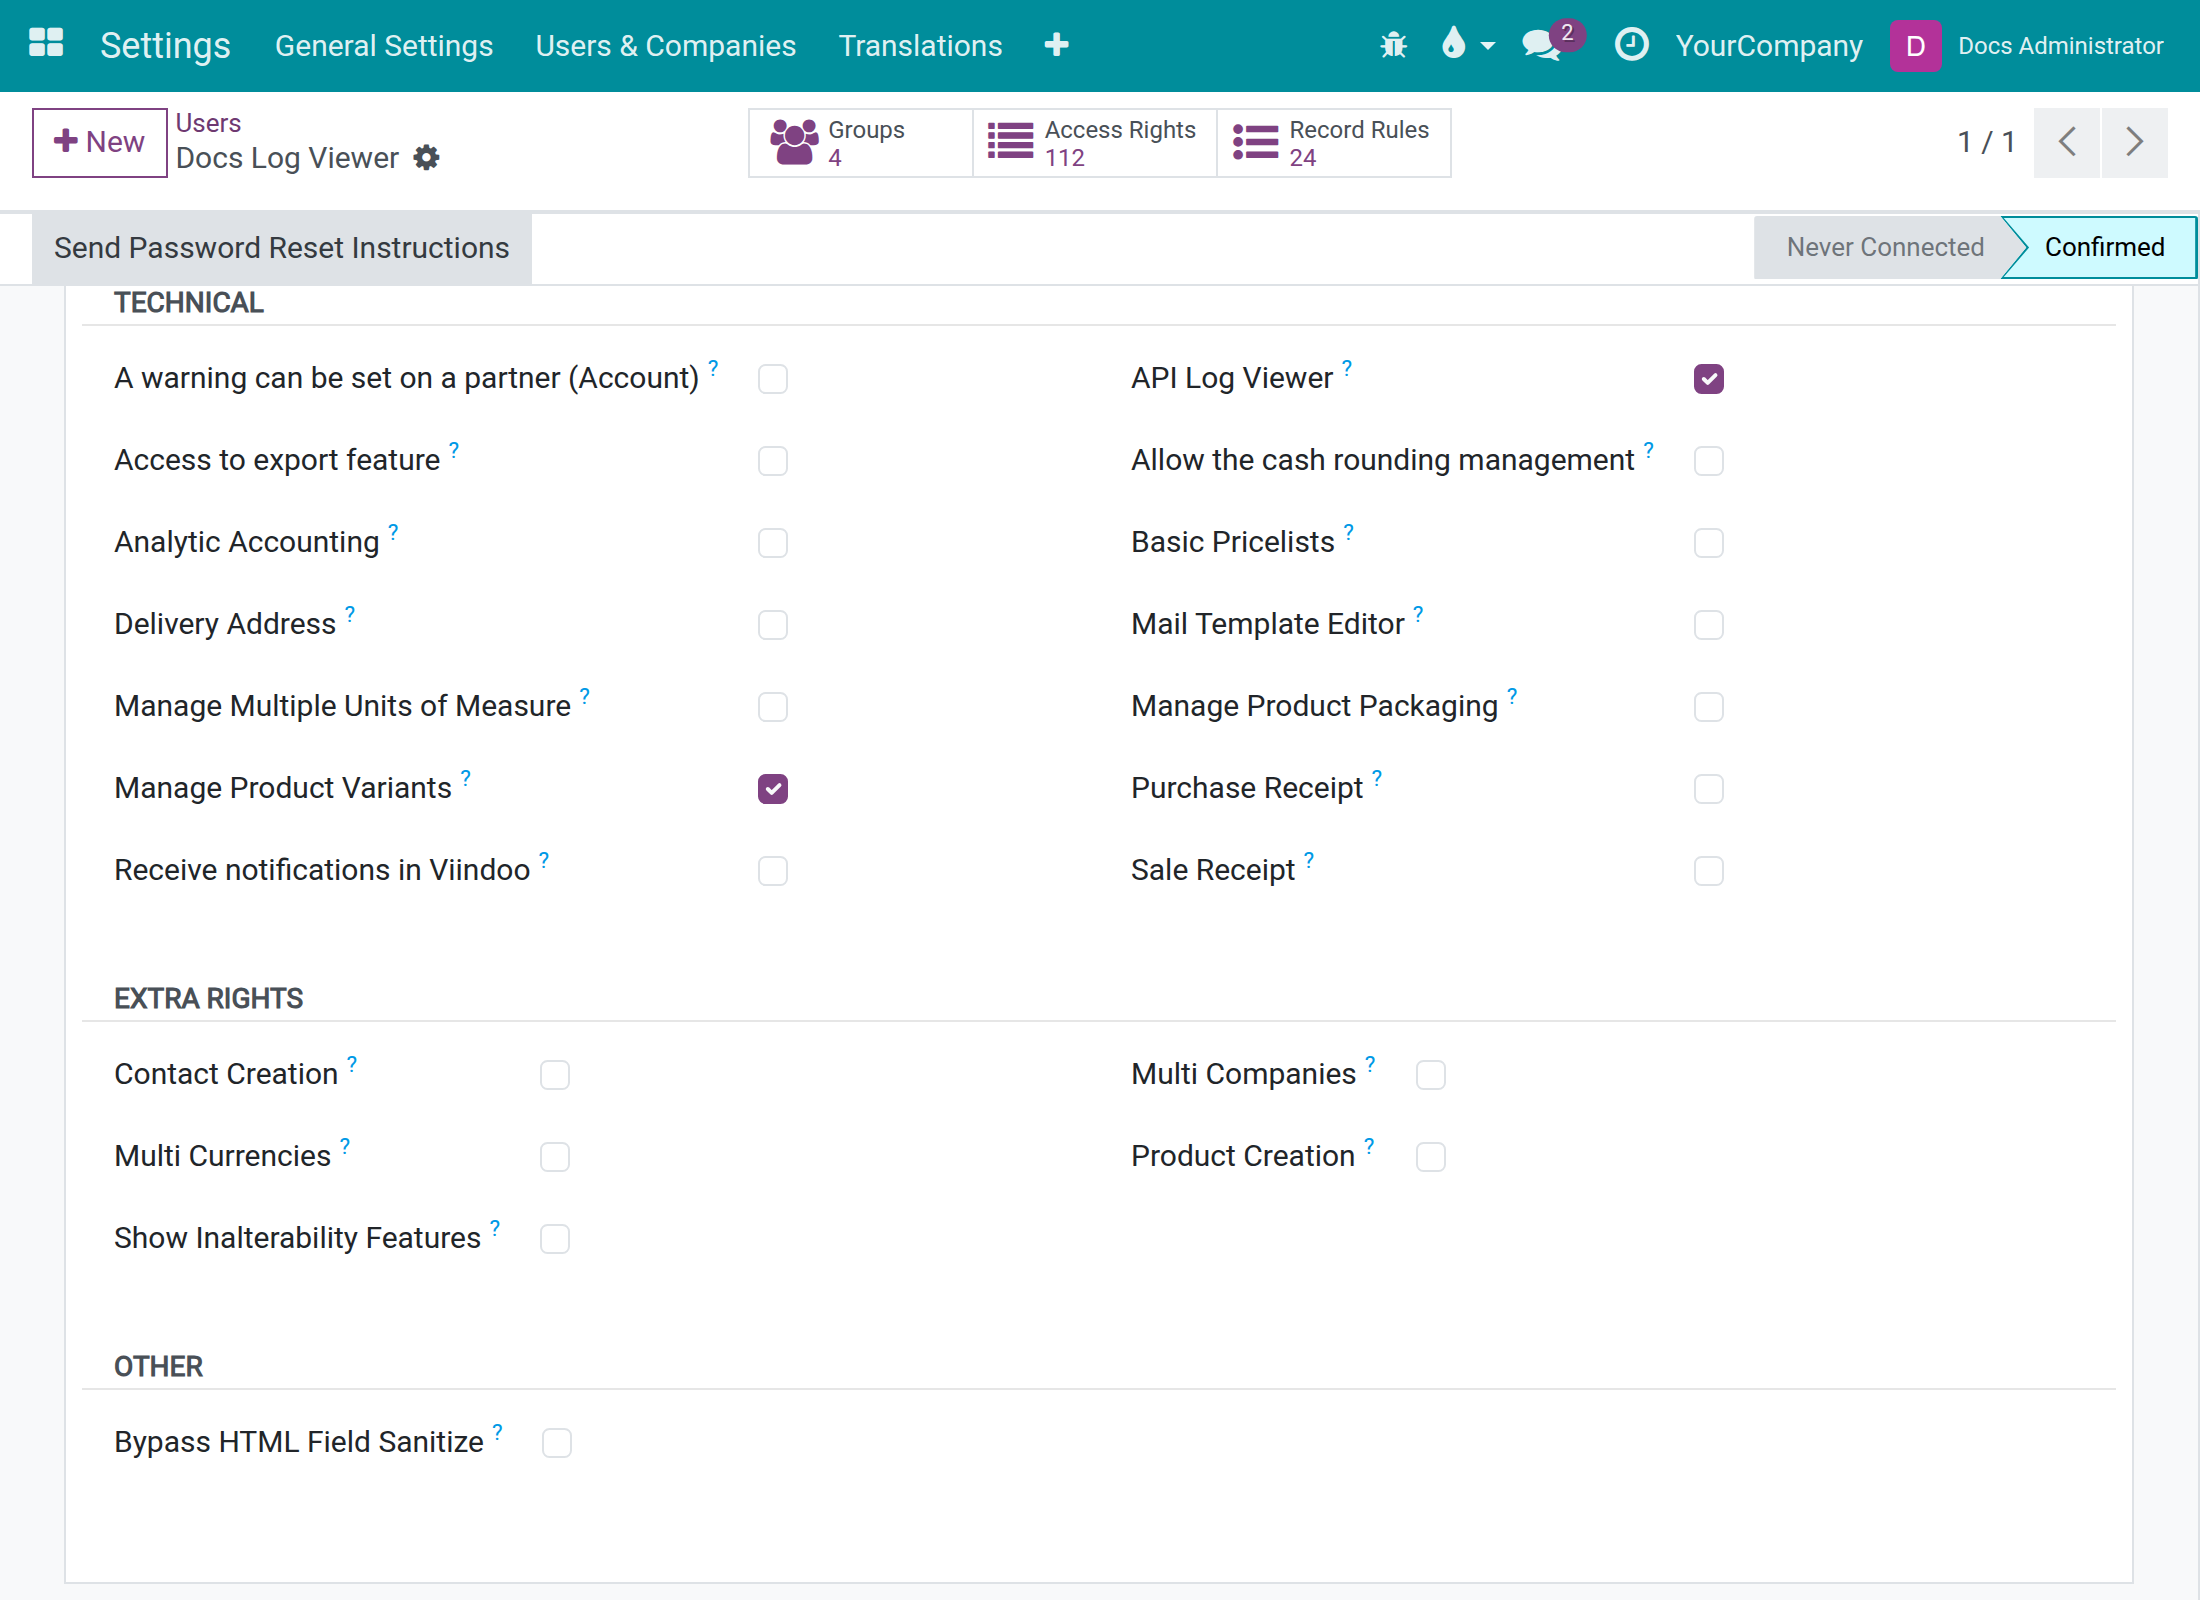The image size is (2200, 1600).
Task: Uncheck Manage Product Variants checkbox
Action: (x=772, y=789)
